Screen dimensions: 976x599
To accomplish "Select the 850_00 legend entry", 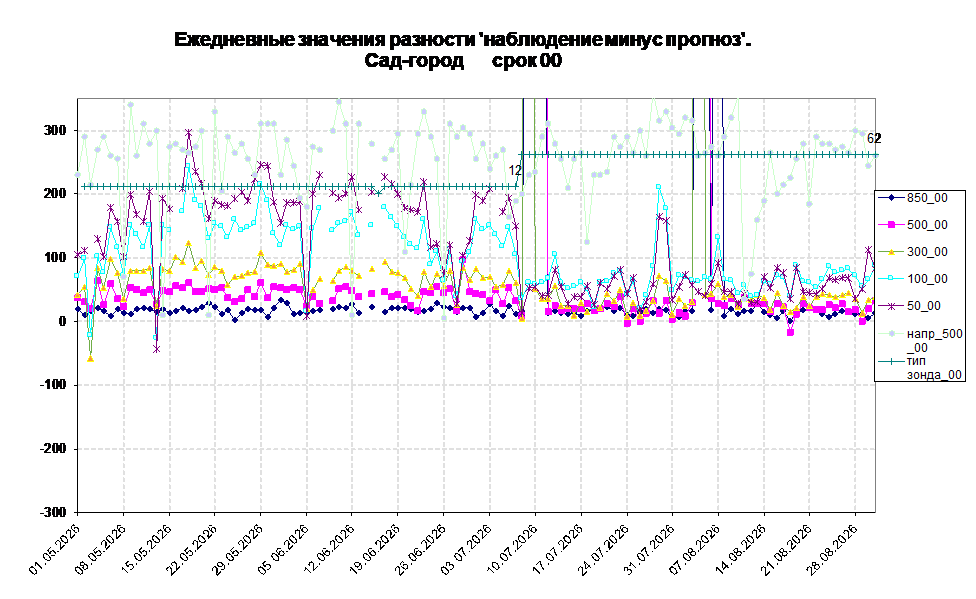I will point(913,198).
